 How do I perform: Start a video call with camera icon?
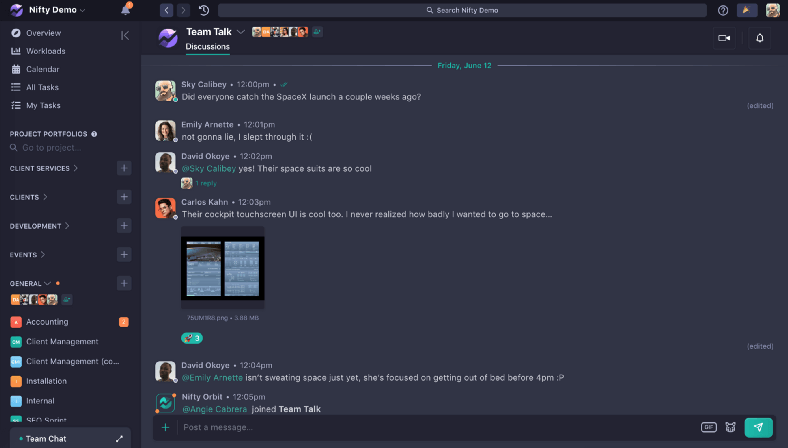click(x=724, y=38)
